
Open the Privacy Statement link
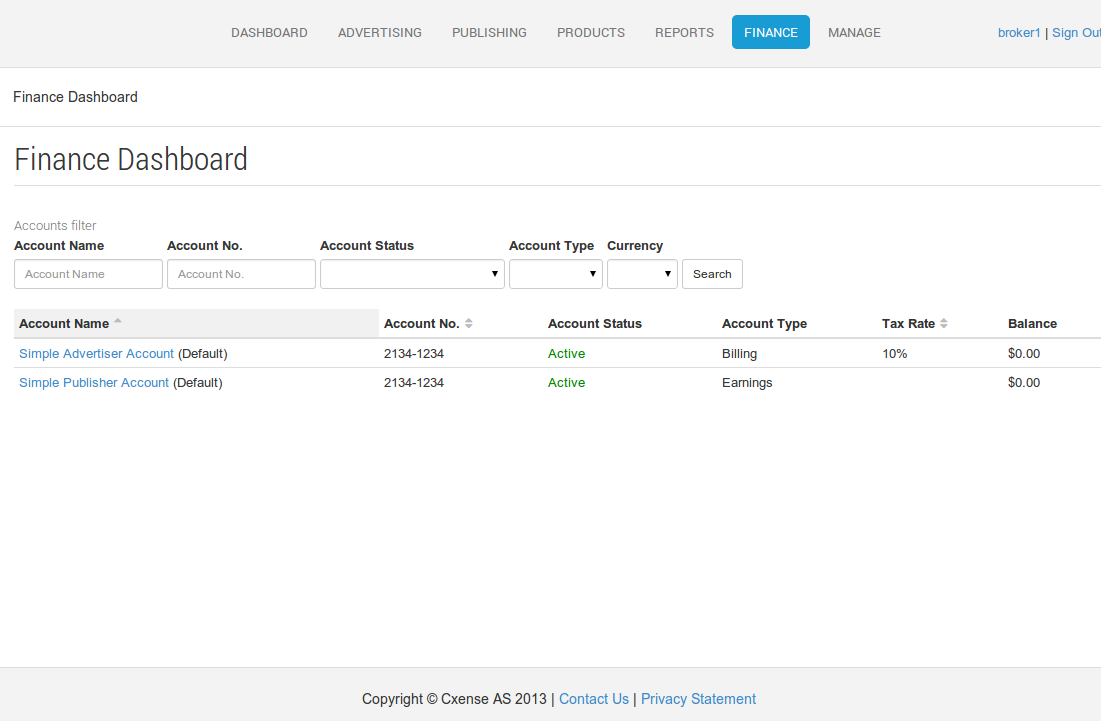point(698,699)
